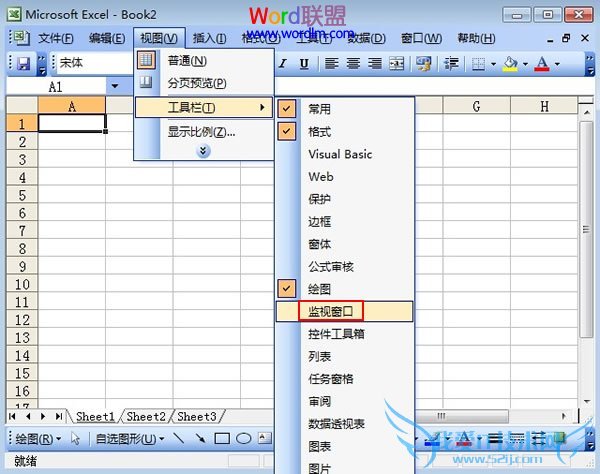Click the vertical scrollbar thumb

[x=586, y=230]
